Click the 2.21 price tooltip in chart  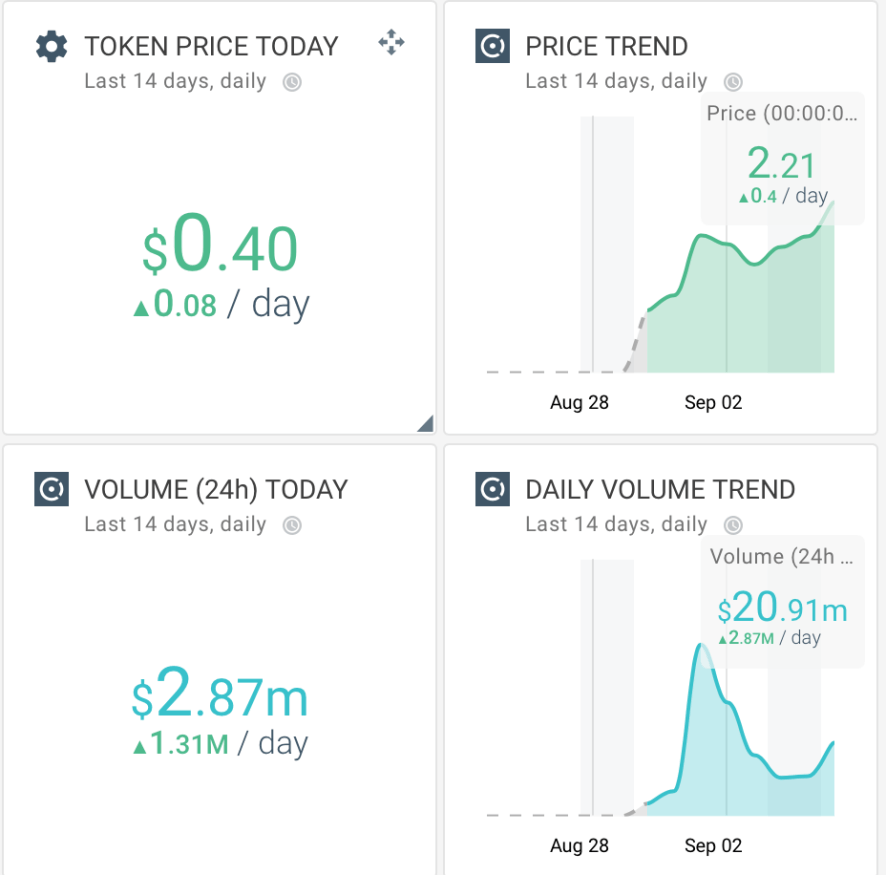(782, 164)
